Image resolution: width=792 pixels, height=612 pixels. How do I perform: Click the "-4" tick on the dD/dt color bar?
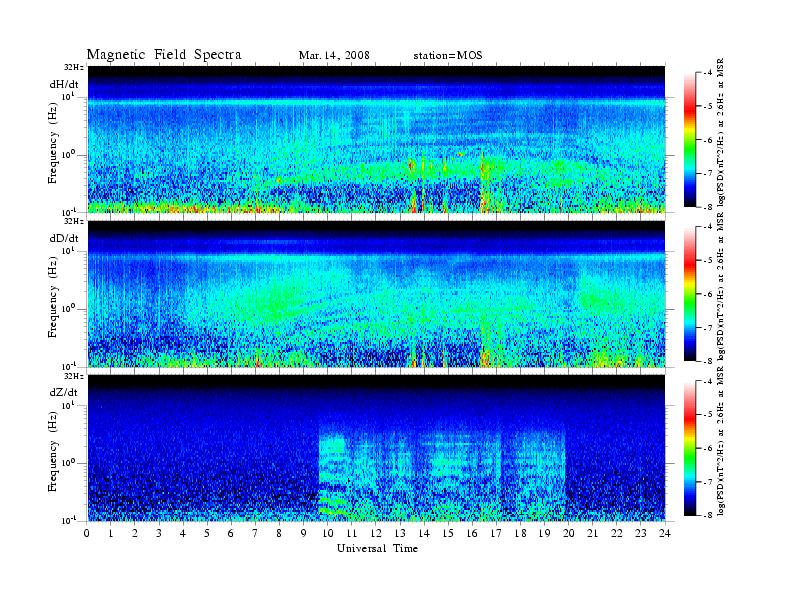pos(709,227)
